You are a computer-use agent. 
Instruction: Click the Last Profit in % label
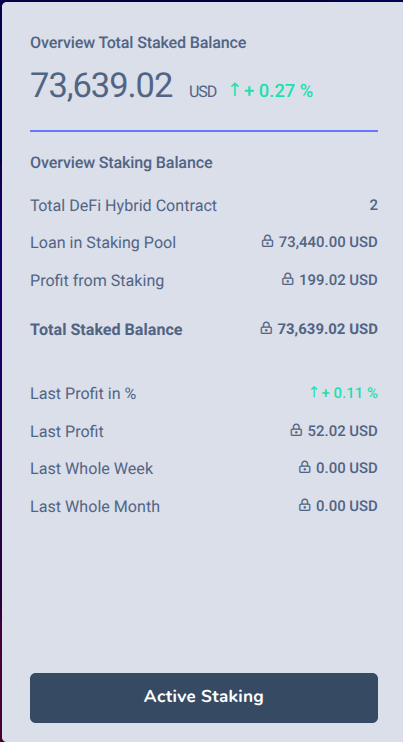[83, 393]
